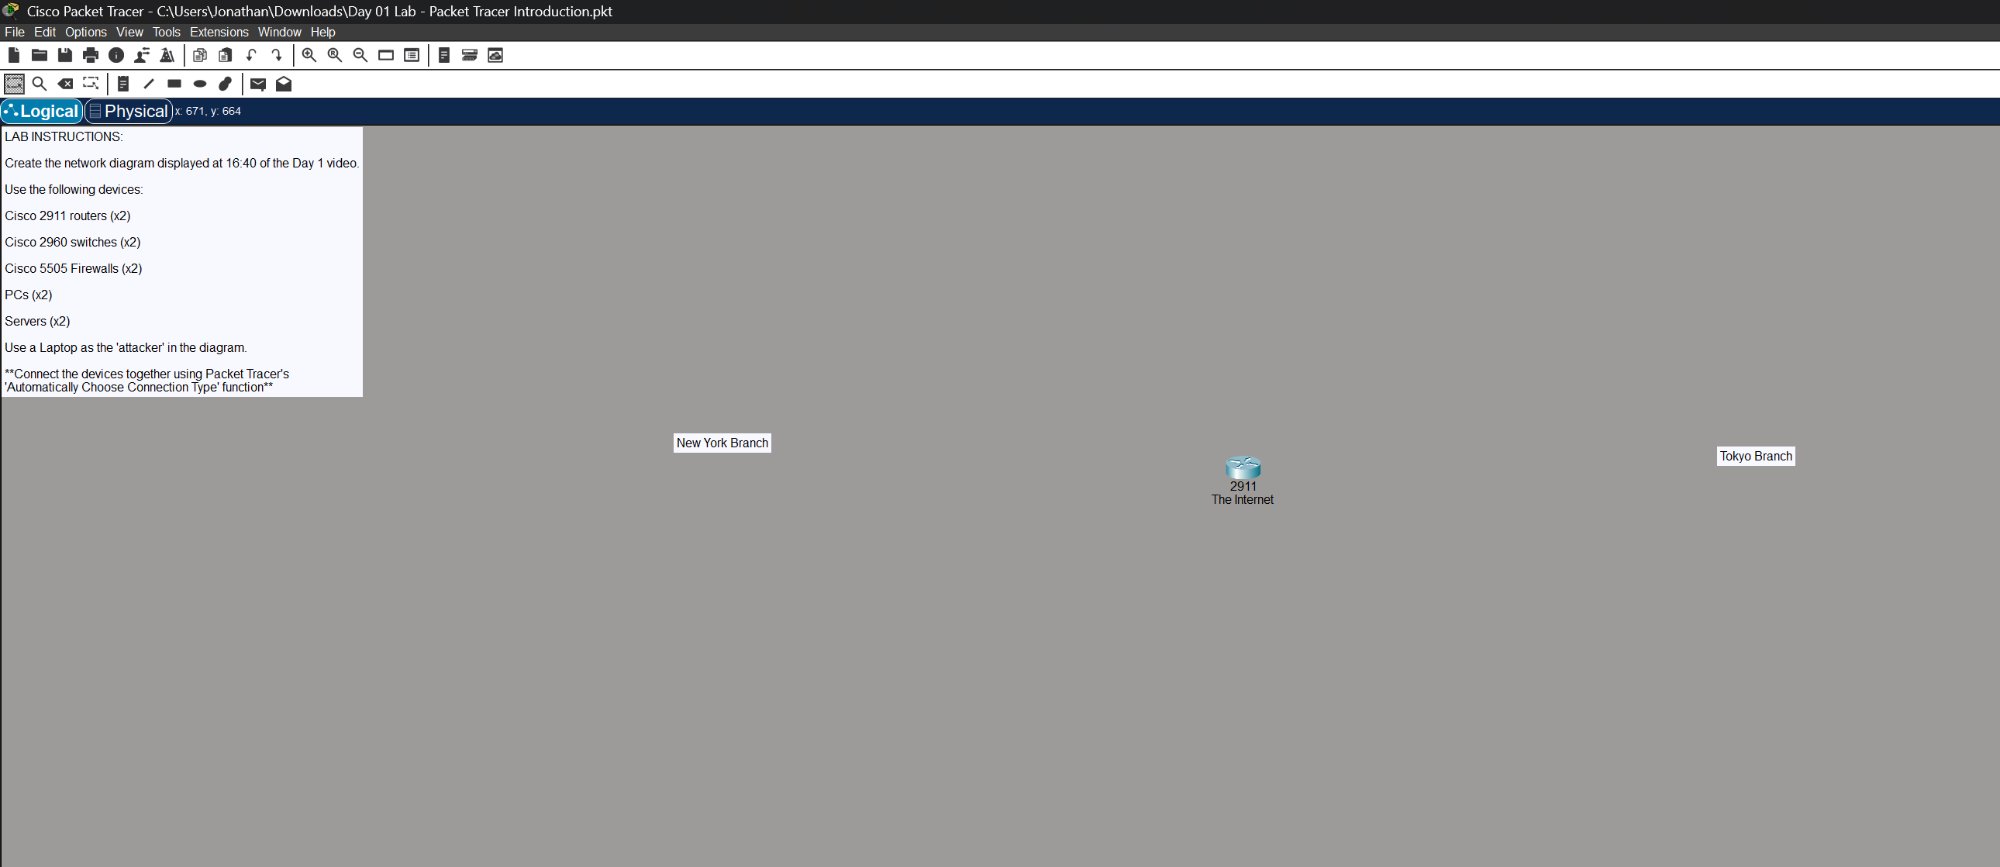Open the Custom Devices dialog icon
Viewport: 2000px width, 867px height.
click(x=411, y=55)
